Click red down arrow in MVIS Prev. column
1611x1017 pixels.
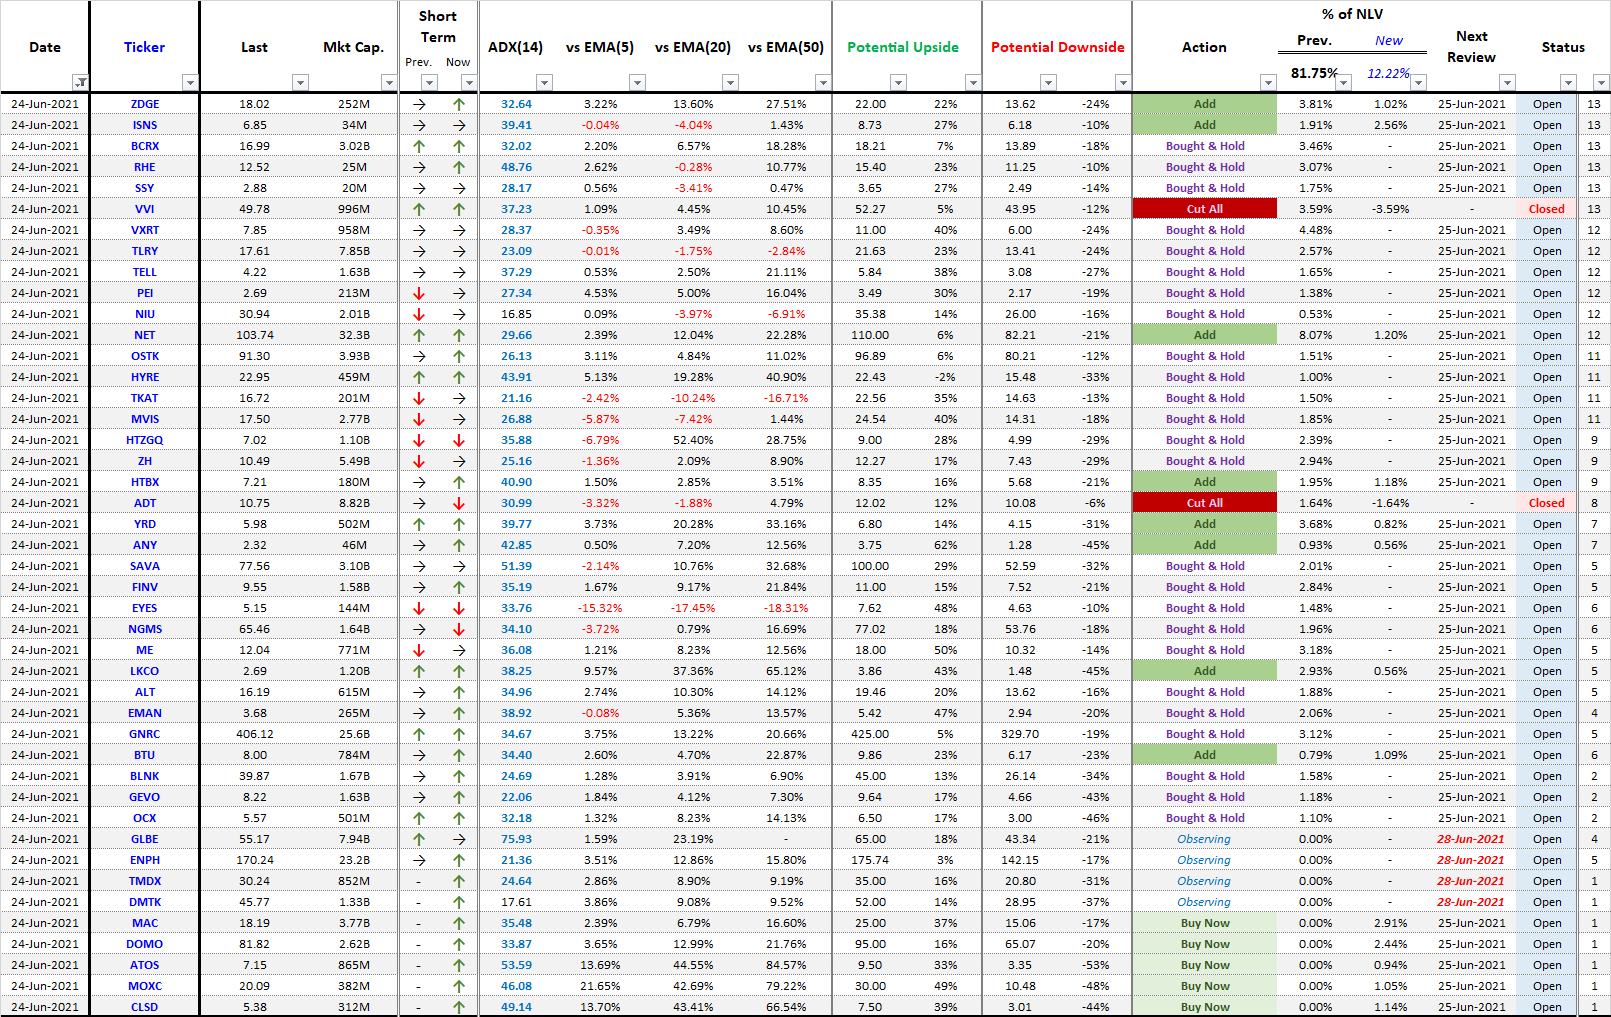coord(419,419)
